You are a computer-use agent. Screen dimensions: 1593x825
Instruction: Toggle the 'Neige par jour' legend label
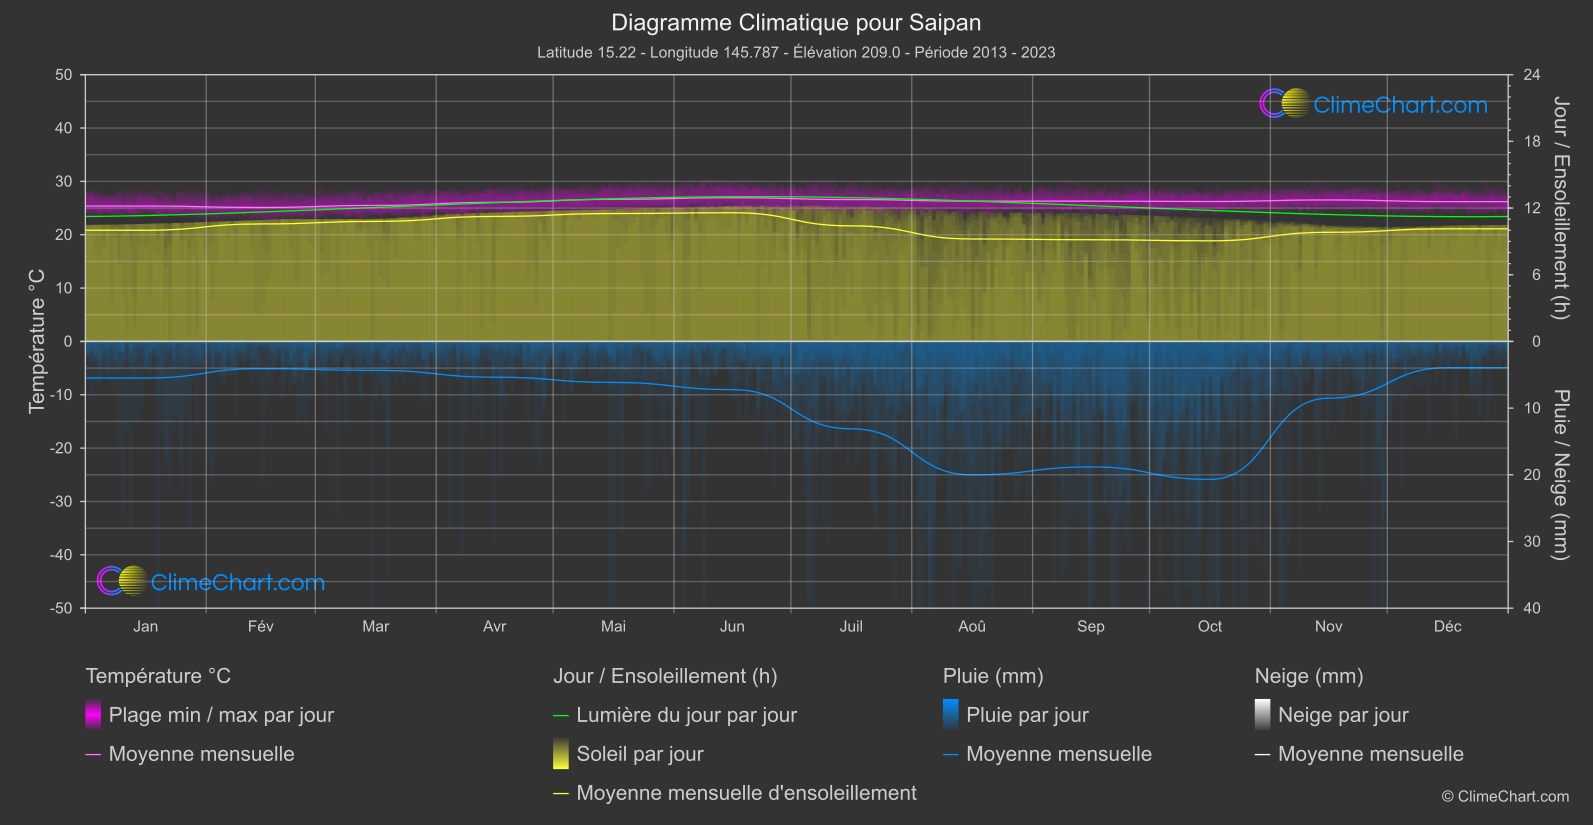tap(1343, 715)
